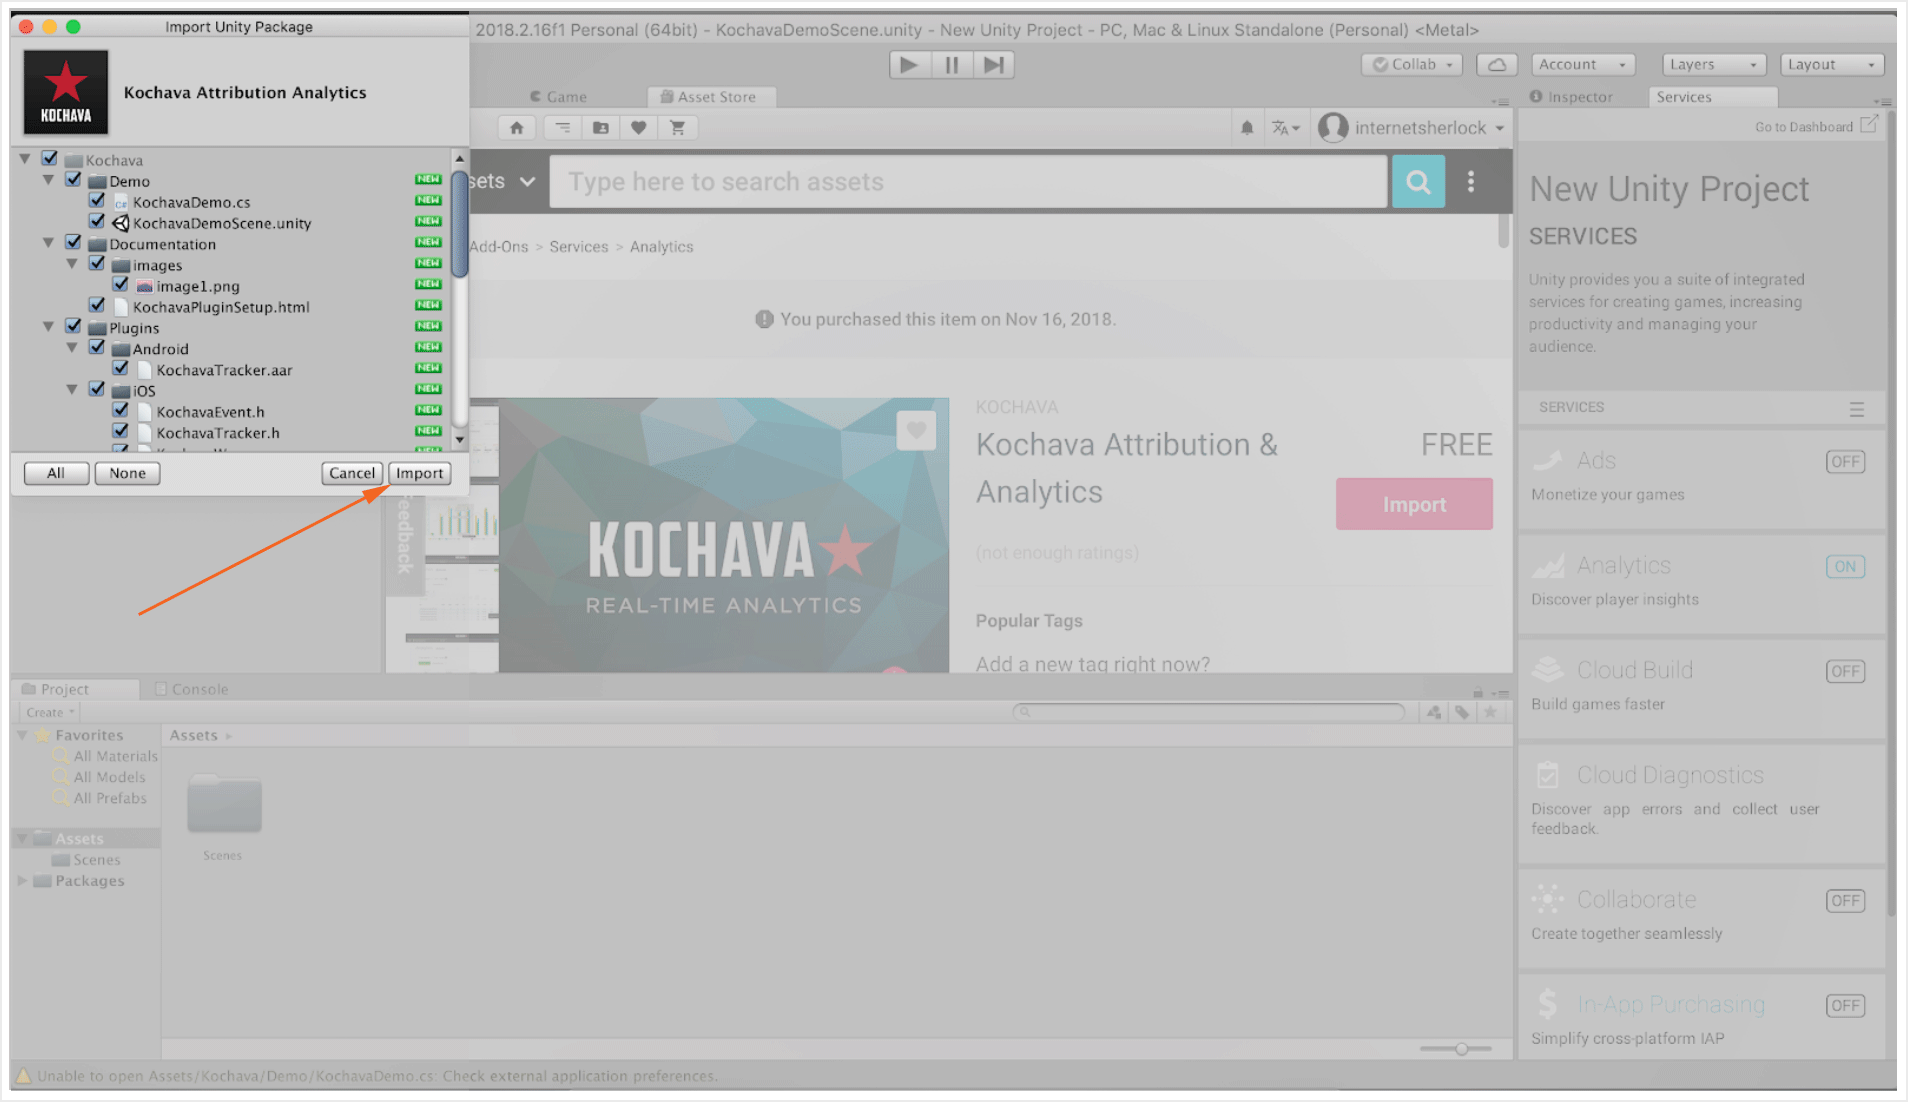Viewport: 1908px width, 1102px height.
Task: Toggle the Ads service OFF switch
Action: click(1845, 462)
